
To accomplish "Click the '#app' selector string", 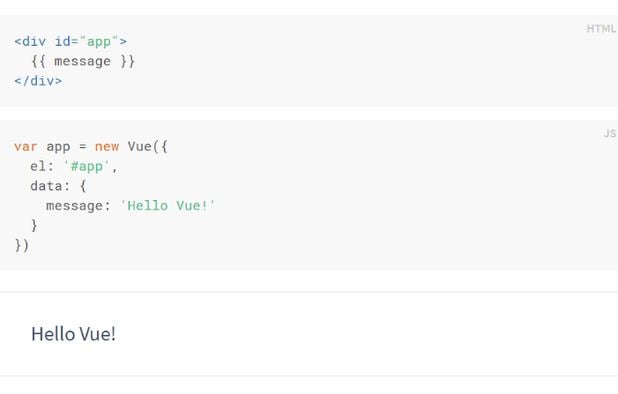I will click(x=86, y=166).
